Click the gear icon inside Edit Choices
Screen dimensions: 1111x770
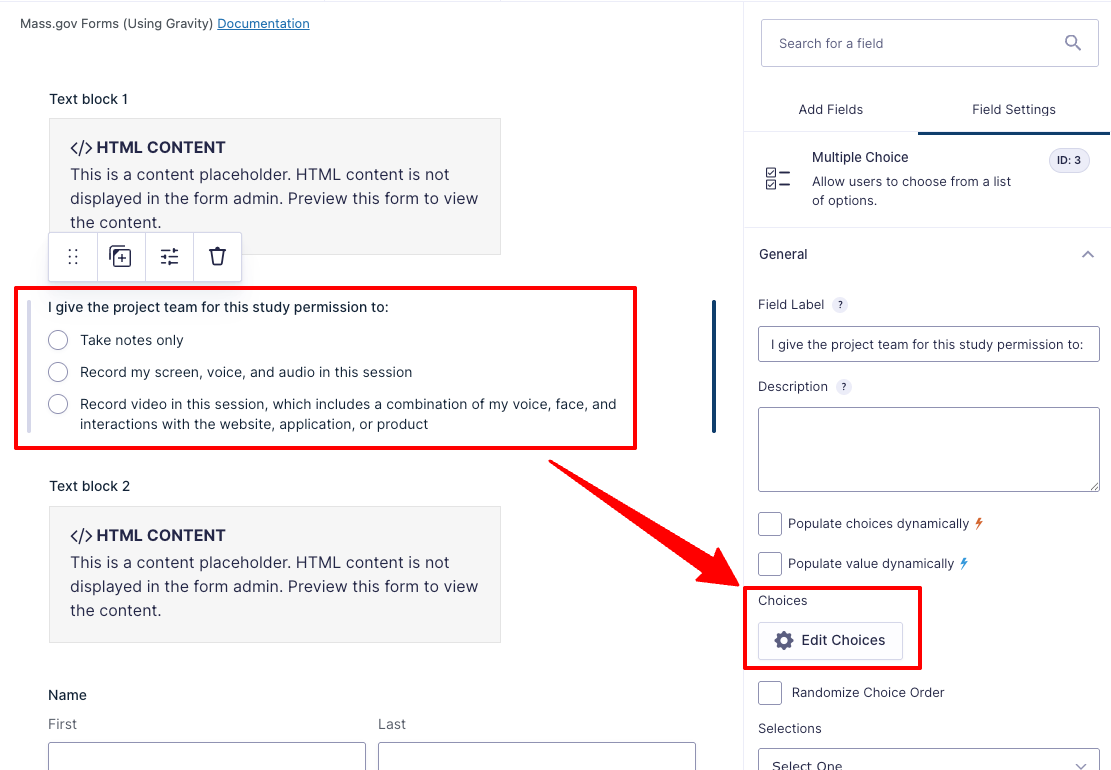tap(784, 641)
